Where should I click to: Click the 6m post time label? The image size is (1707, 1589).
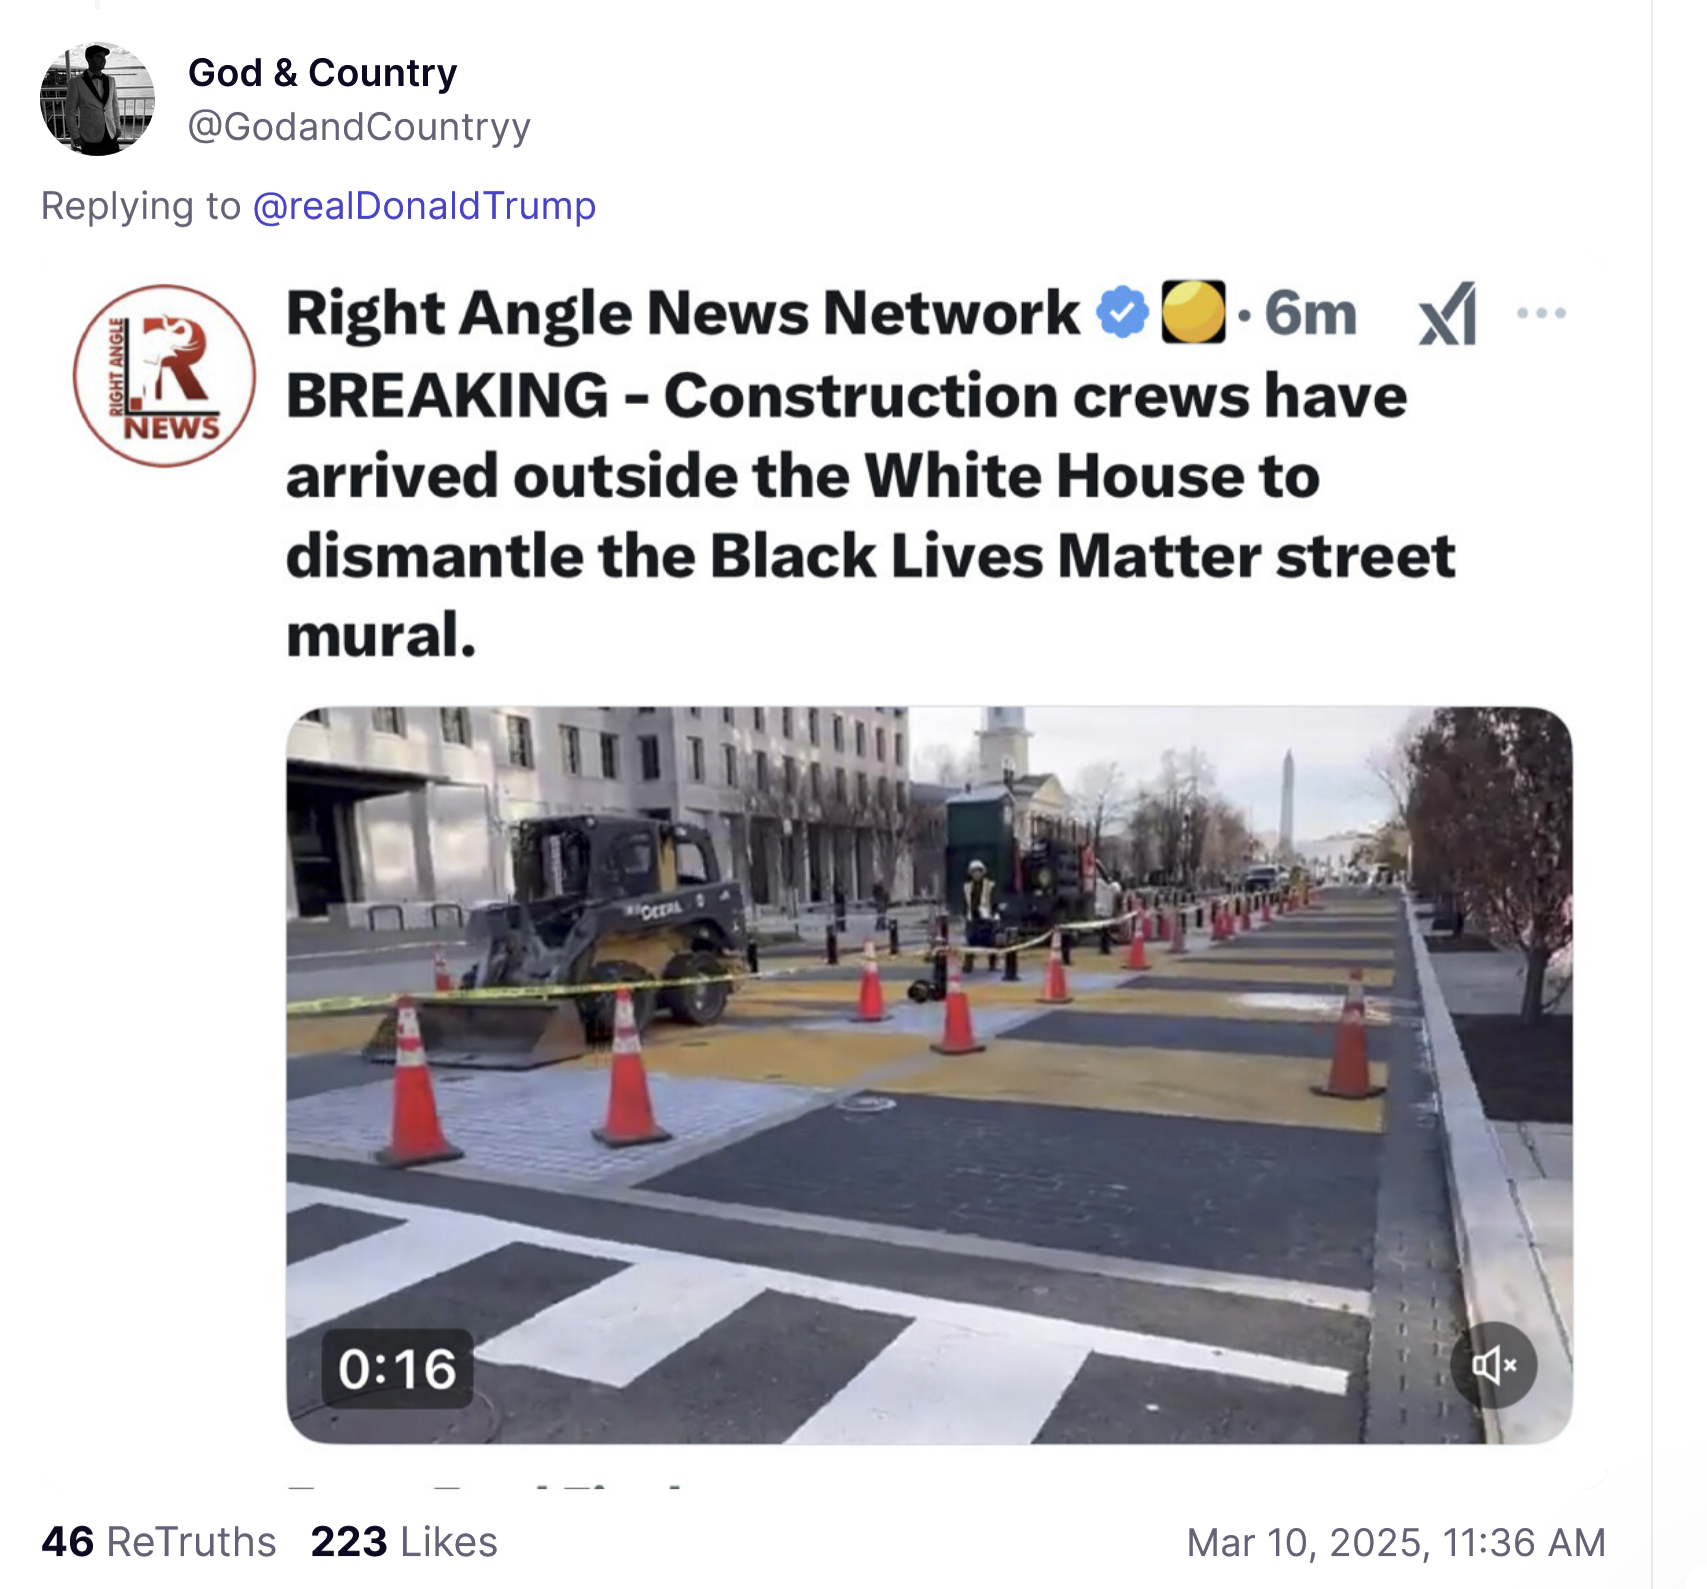pyautogui.click(x=1310, y=314)
